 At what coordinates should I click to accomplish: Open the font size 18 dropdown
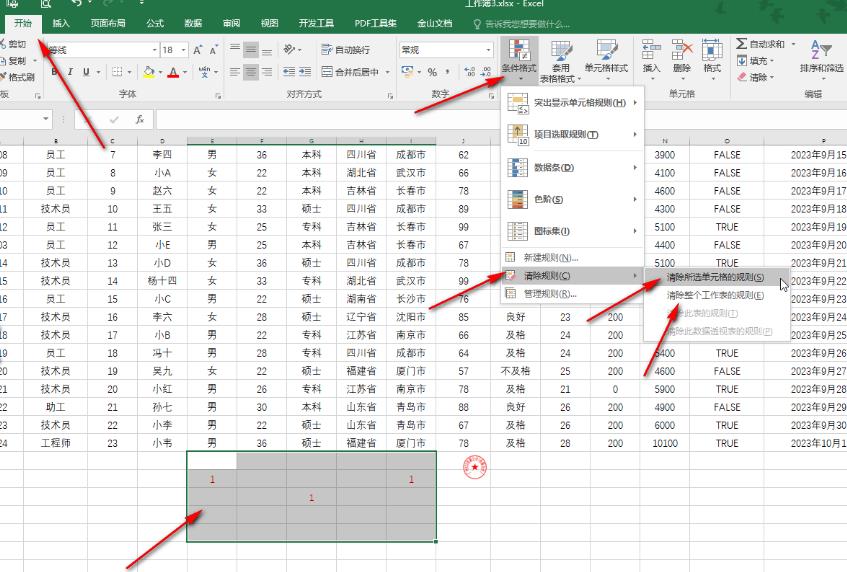pos(184,50)
